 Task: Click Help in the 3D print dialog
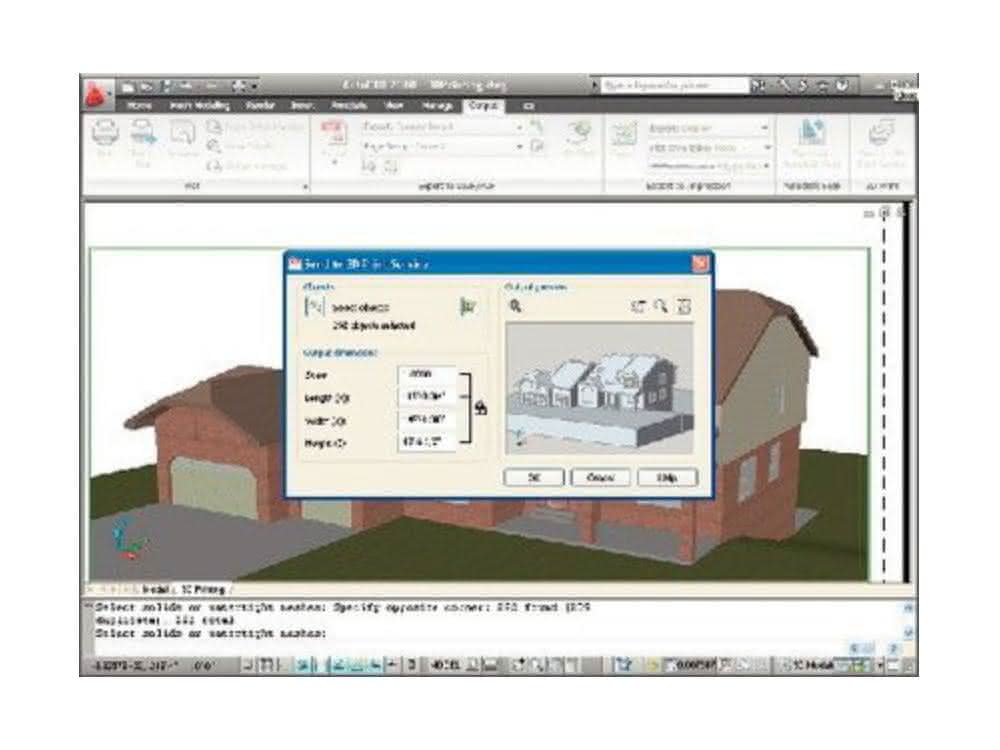tap(667, 477)
